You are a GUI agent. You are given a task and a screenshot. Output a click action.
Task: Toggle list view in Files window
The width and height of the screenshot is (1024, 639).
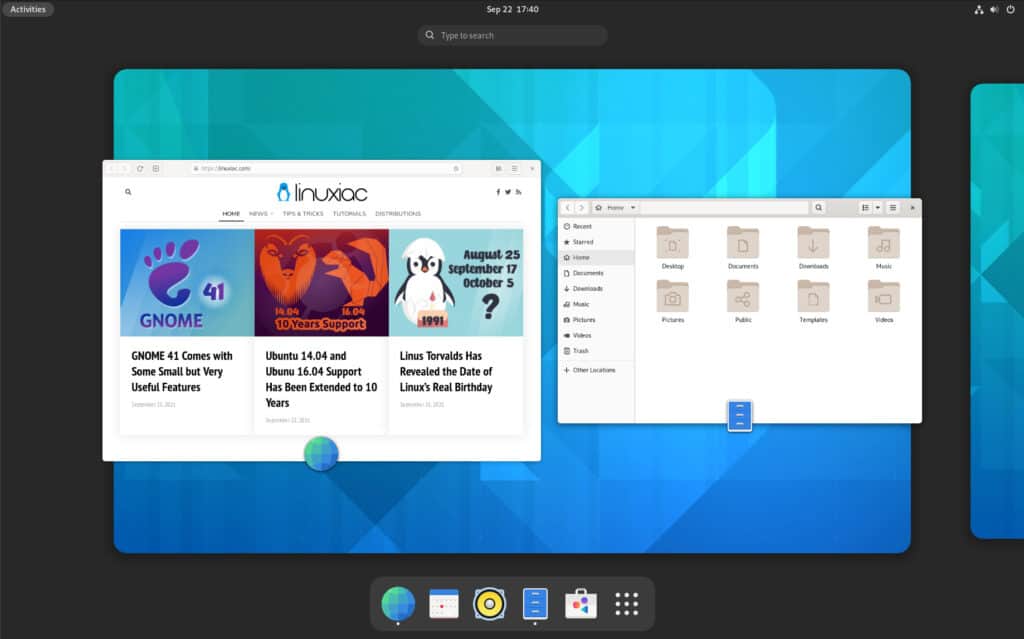point(865,208)
